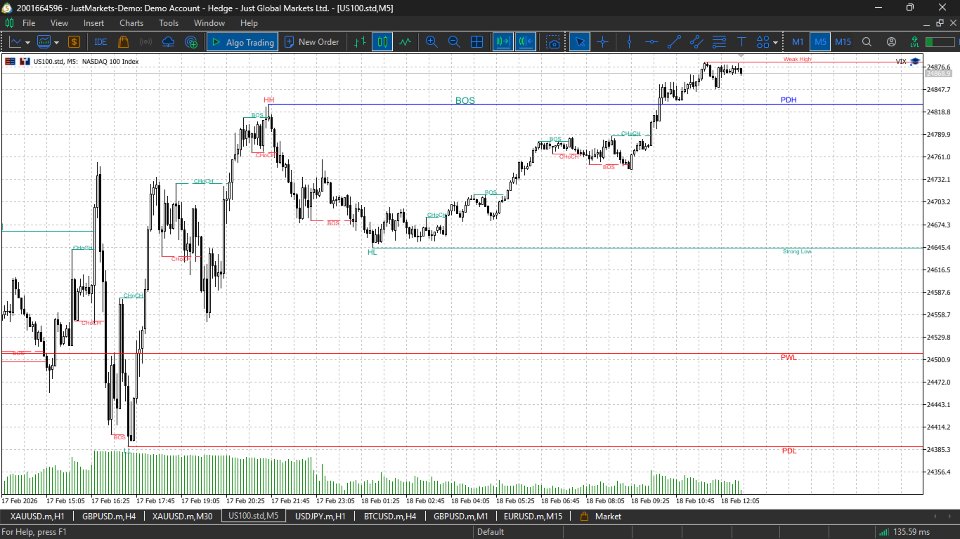The image size is (960, 539).
Task: Select the text label T tool
Action: point(741,42)
